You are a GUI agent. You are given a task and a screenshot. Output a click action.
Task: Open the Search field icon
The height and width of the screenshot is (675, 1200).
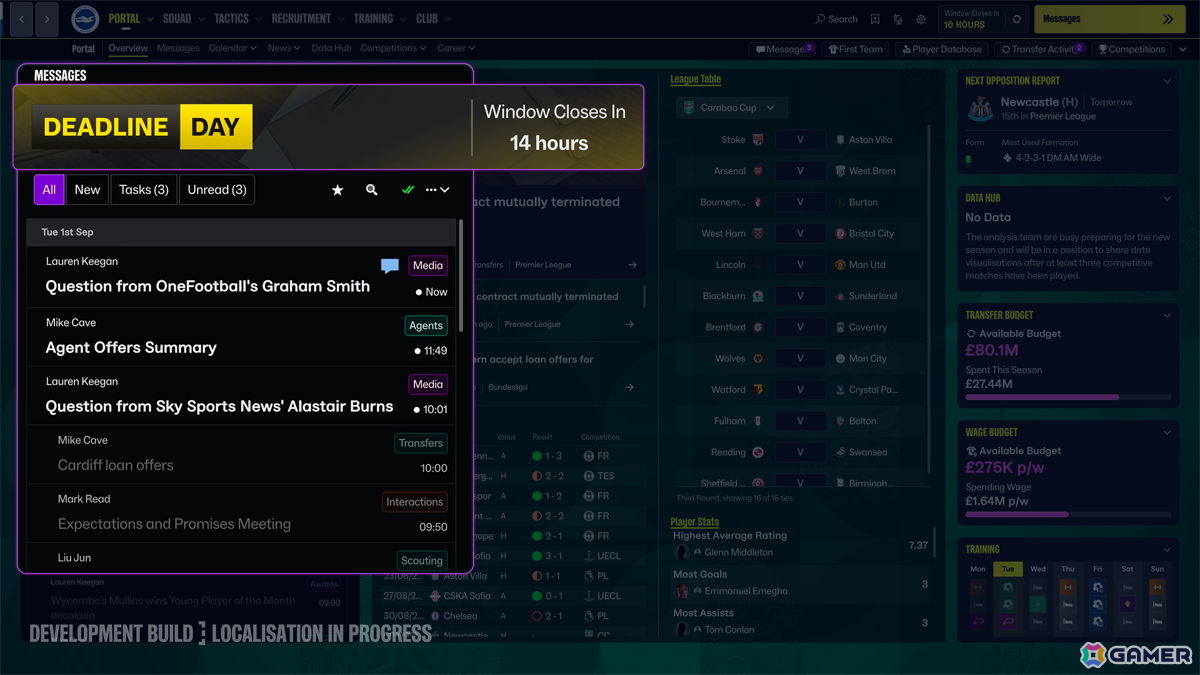pyautogui.click(x=821, y=19)
